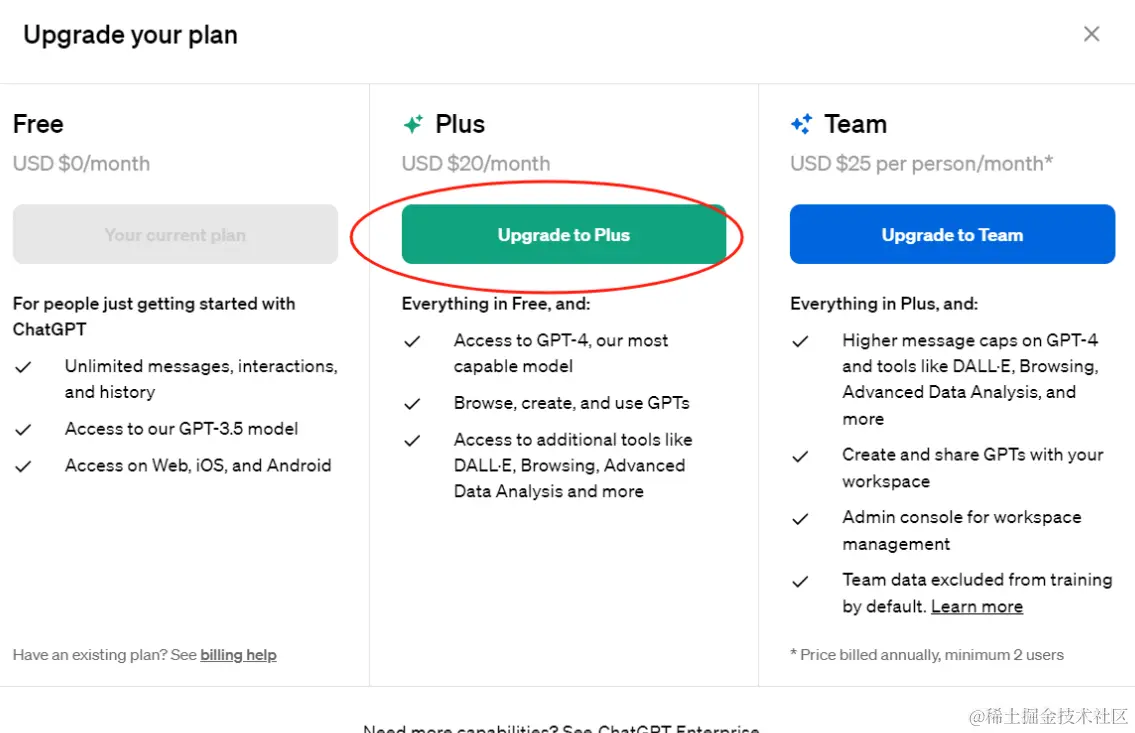This screenshot has height=733, width=1135.
Task: Click the blue sparkle icon beside Team
Action: 801,125
